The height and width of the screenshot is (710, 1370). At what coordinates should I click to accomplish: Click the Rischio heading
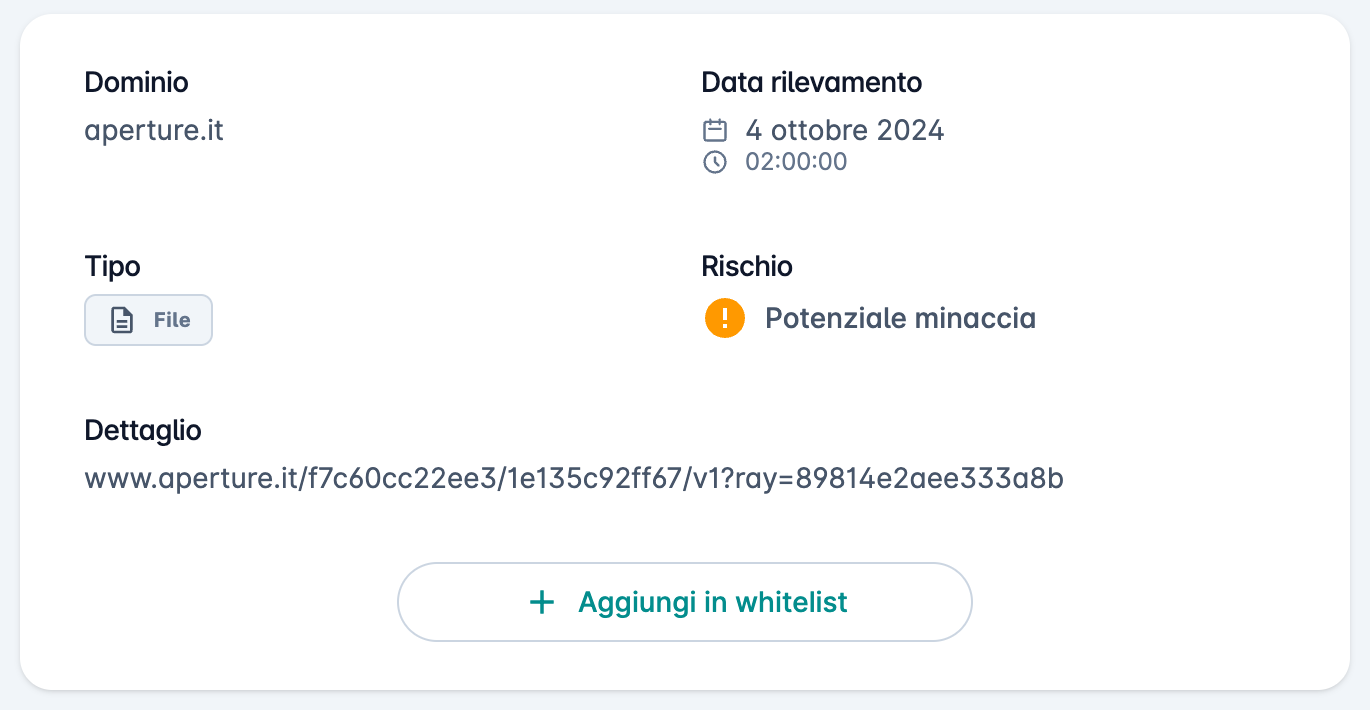coord(747,267)
